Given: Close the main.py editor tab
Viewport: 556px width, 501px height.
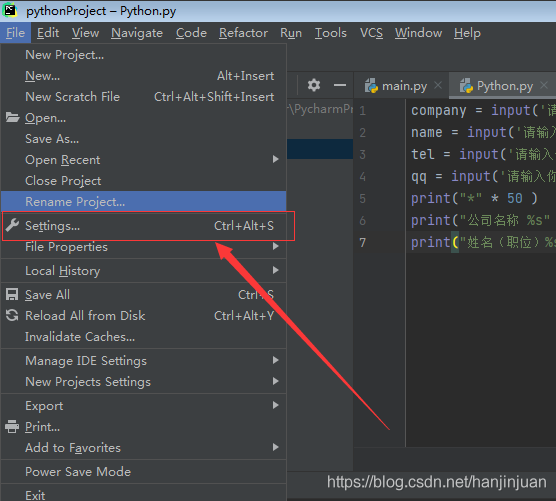Looking at the screenshot, I should [438, 85].
